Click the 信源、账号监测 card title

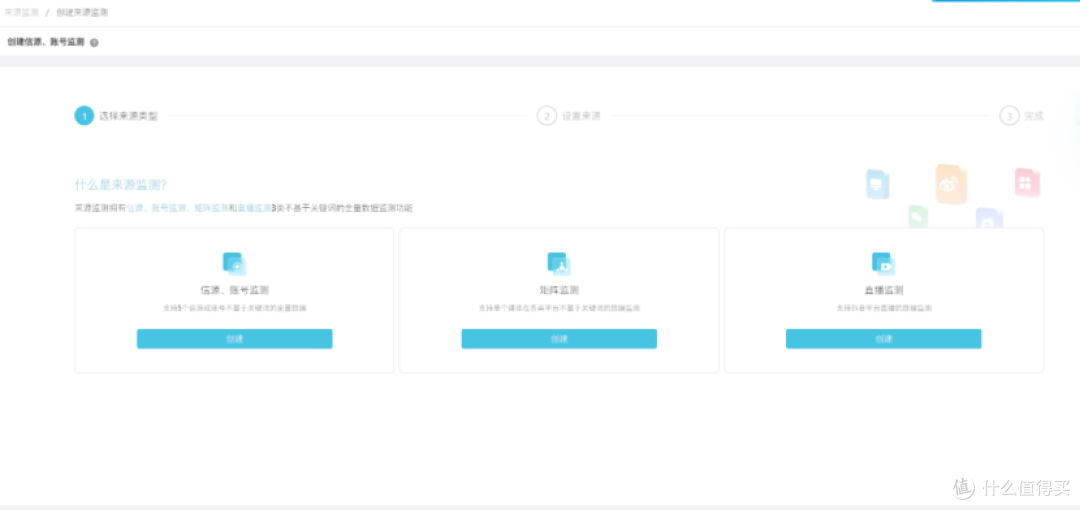pos(234,290)
